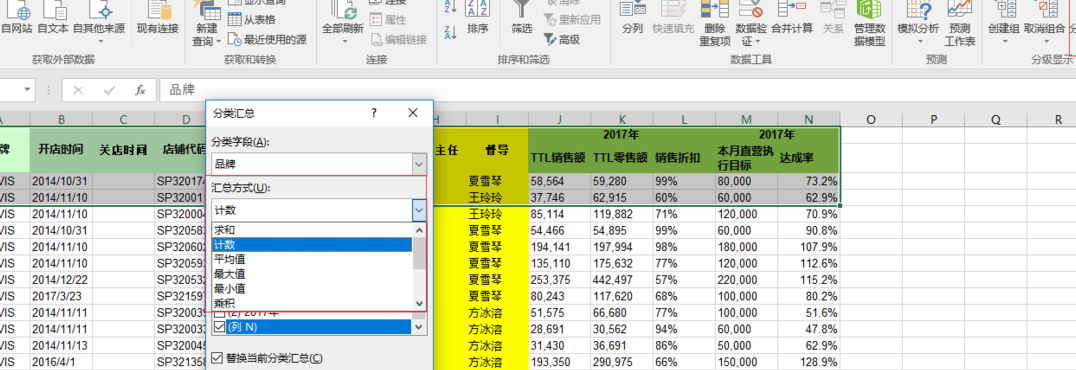Screen dimensions: 1076x370
Task: Collapse the 汇总方式 dropdown arrow
Action: pyautogui.click(x=419, y=210)
